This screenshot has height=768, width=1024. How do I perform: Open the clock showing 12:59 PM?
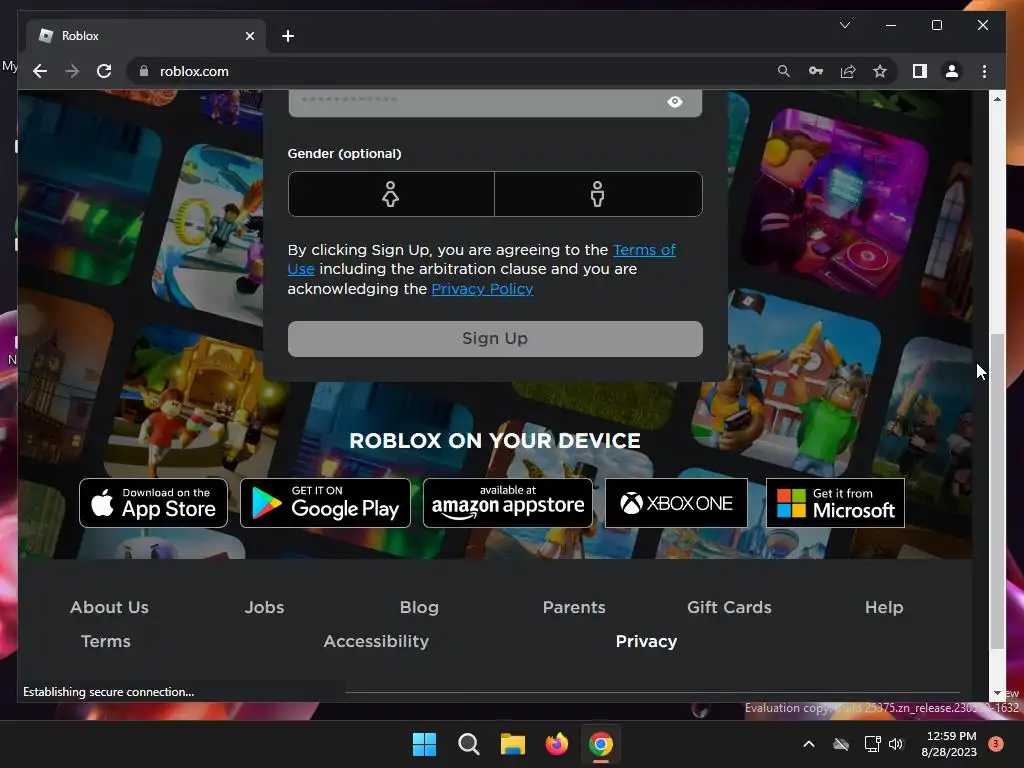click(x=950, y=744)
